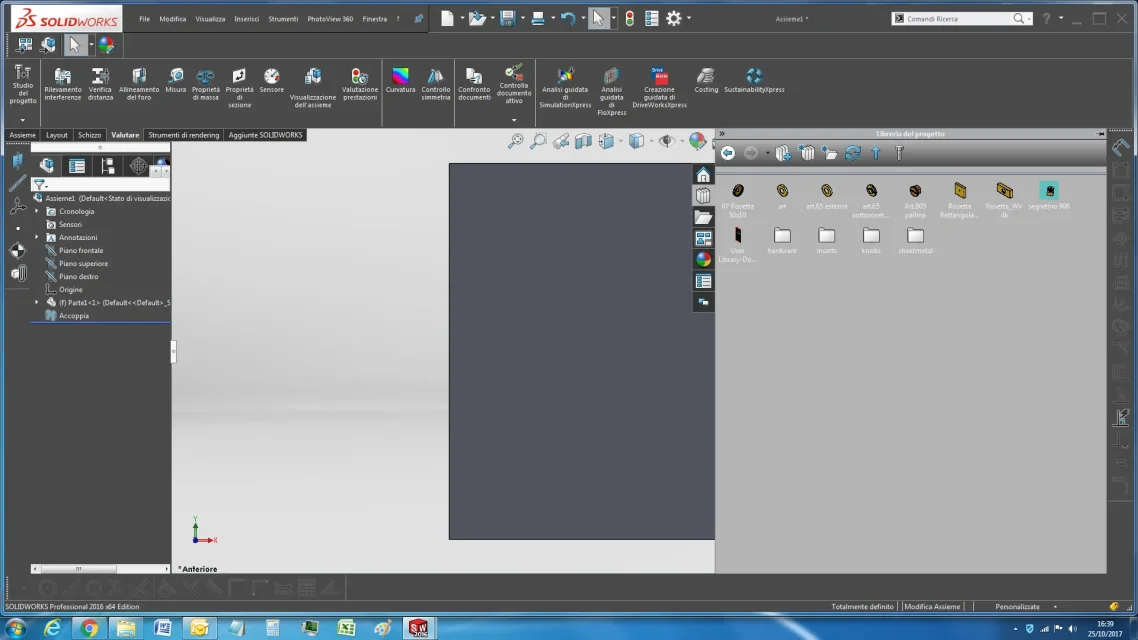
Task: Open the Personalizzate units dropdown
Action: click(1024, 607)
